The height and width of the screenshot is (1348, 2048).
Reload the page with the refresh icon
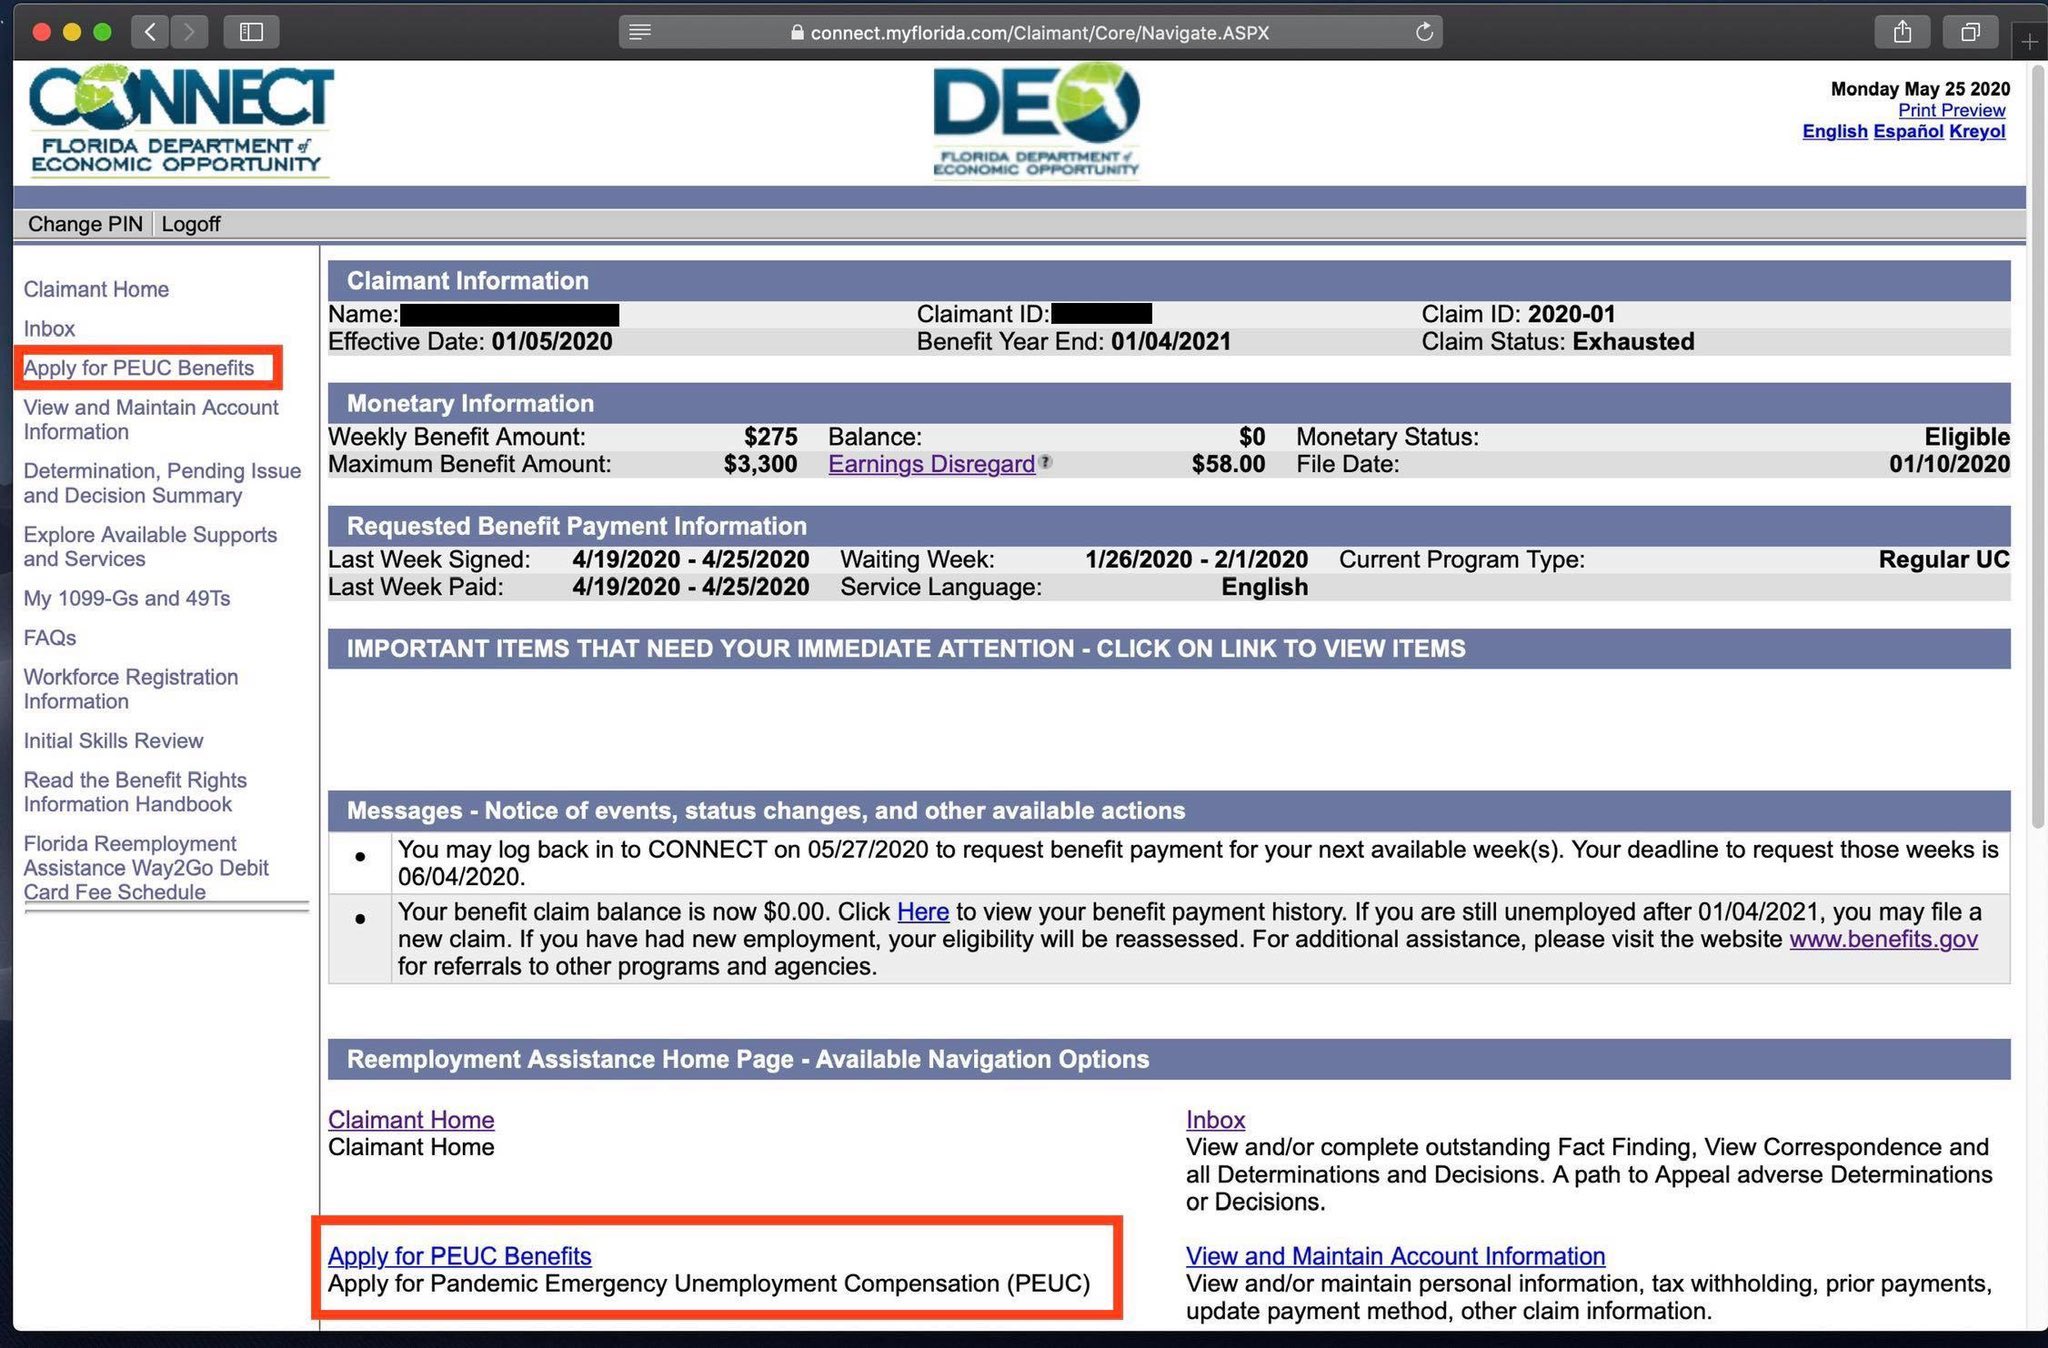pos(1424,32)
